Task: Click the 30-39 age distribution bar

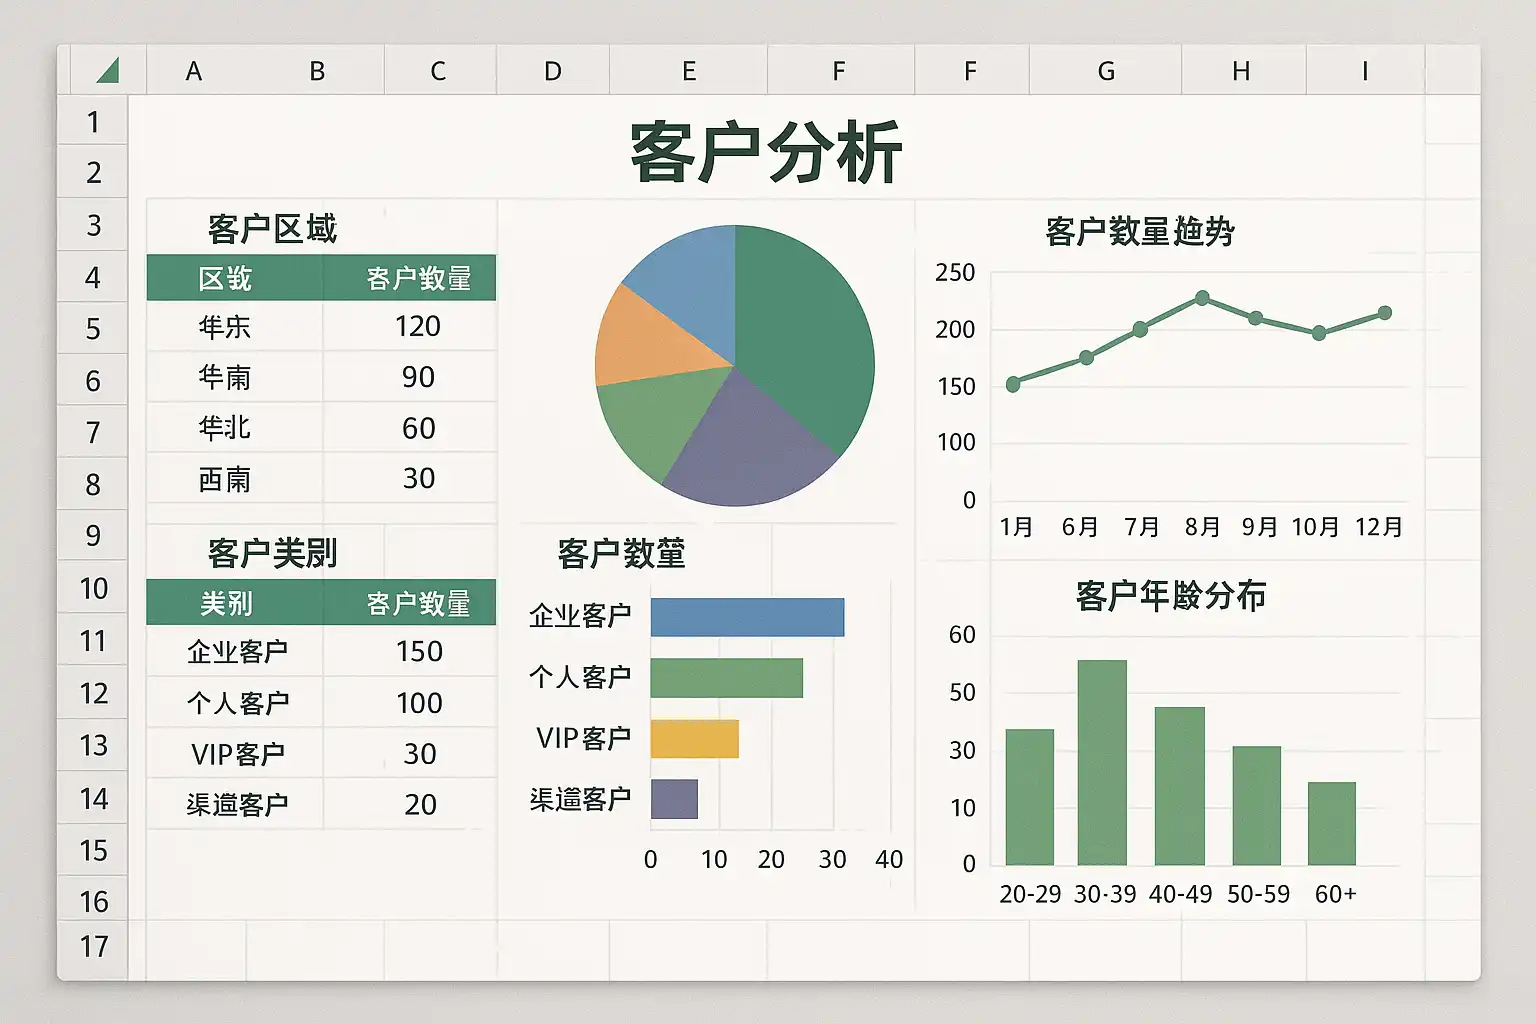Action: (1102, 762)
